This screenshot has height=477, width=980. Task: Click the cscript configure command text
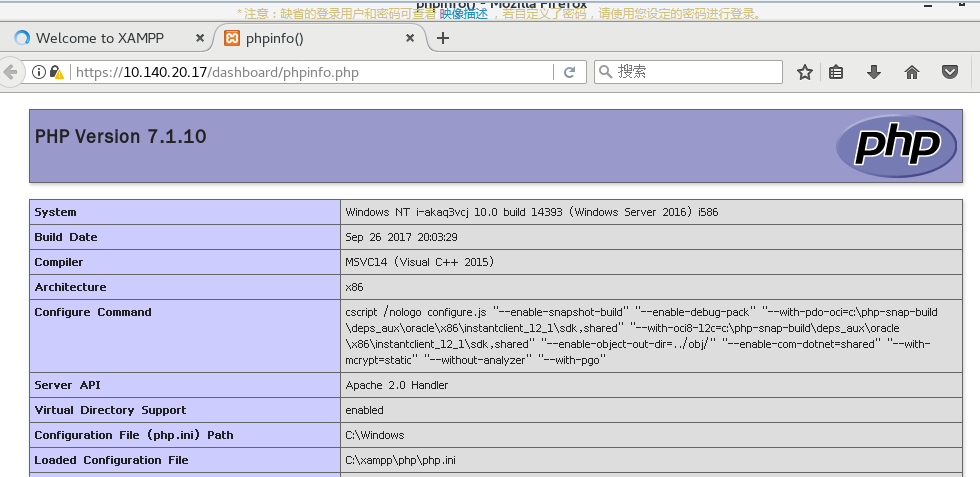641,336
